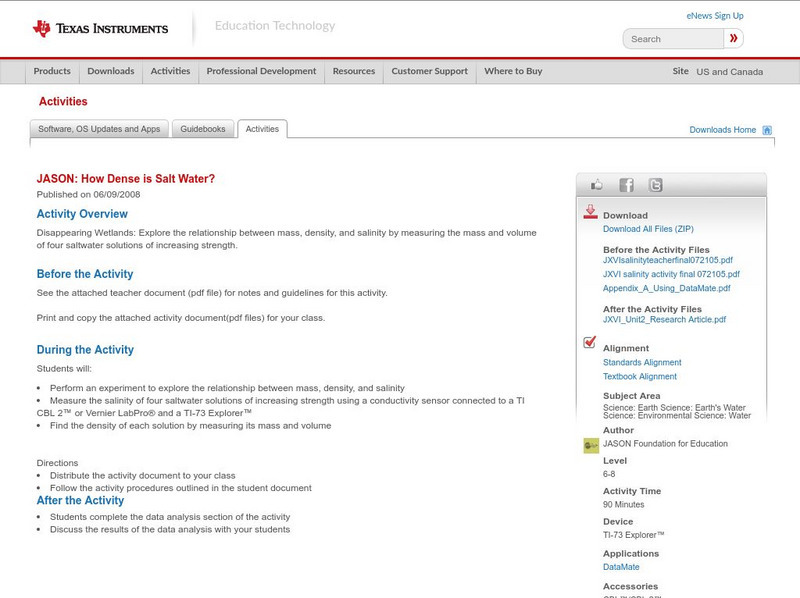Open JXVIsalinityteacherfinal072105.pdf
The height and width of the screenshot is (598, 800).
point(668,260)
